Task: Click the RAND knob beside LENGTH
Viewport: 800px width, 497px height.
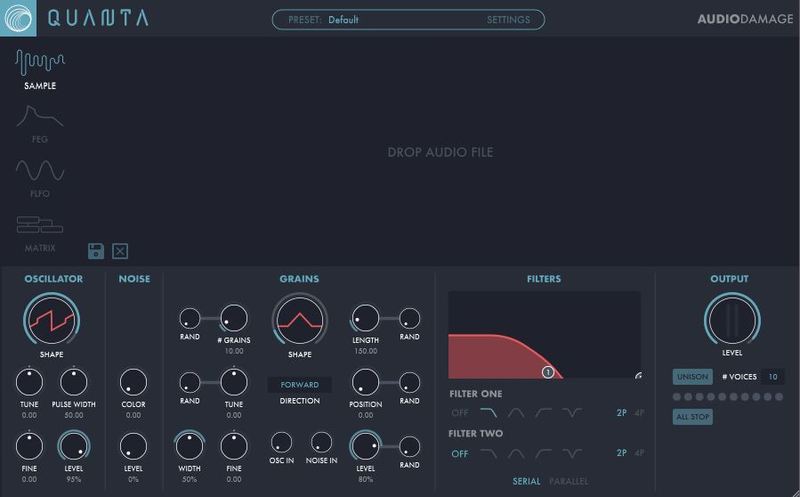Action: pyautogui.click(x=409, y=318)
